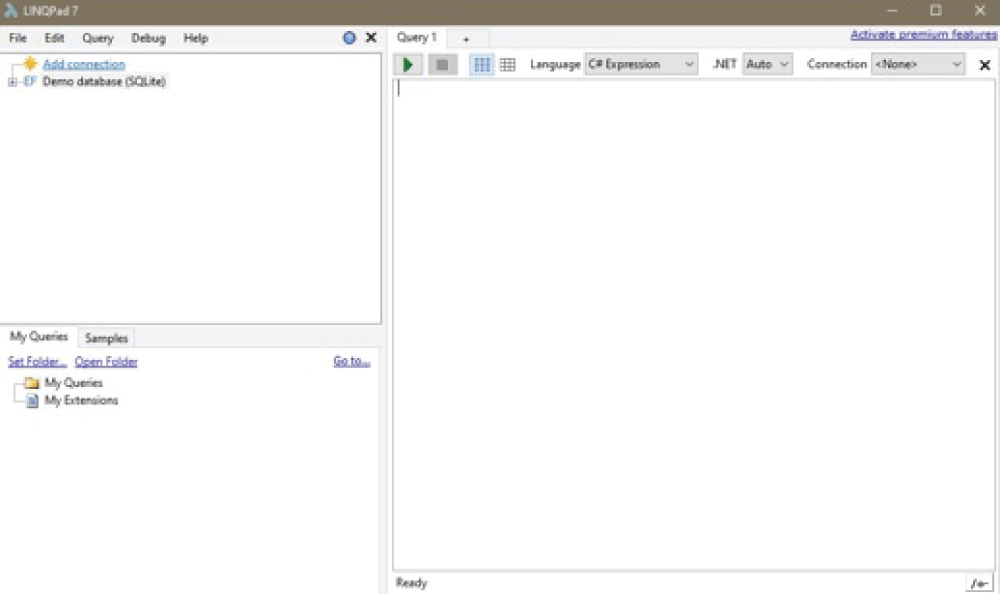Click the Add connection link
This screenshot has height=596, width=1000.
pyautogui.click(x=84, y=64)
